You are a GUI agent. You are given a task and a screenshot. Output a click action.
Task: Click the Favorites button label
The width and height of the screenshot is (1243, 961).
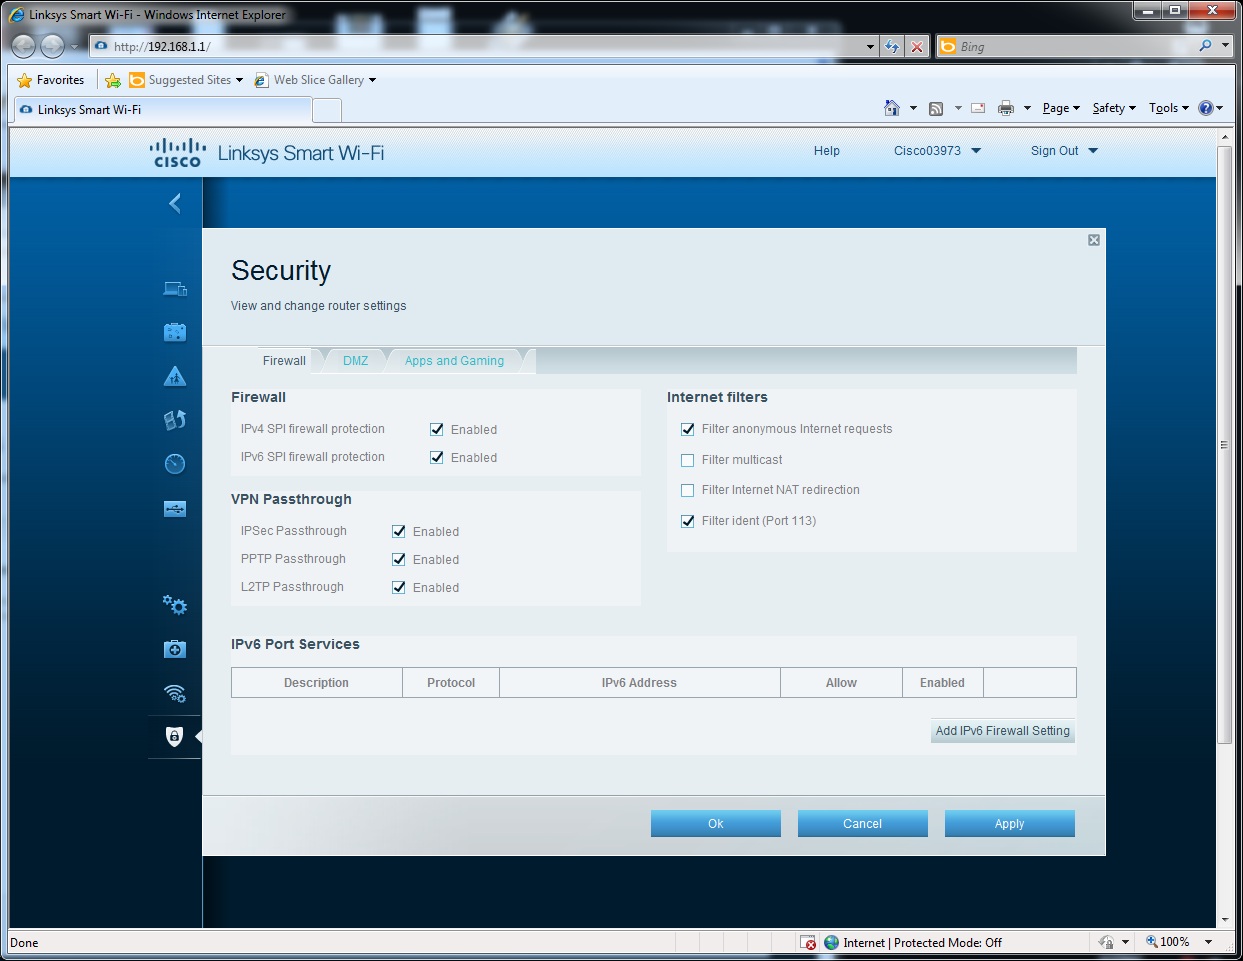pos(60,80)
